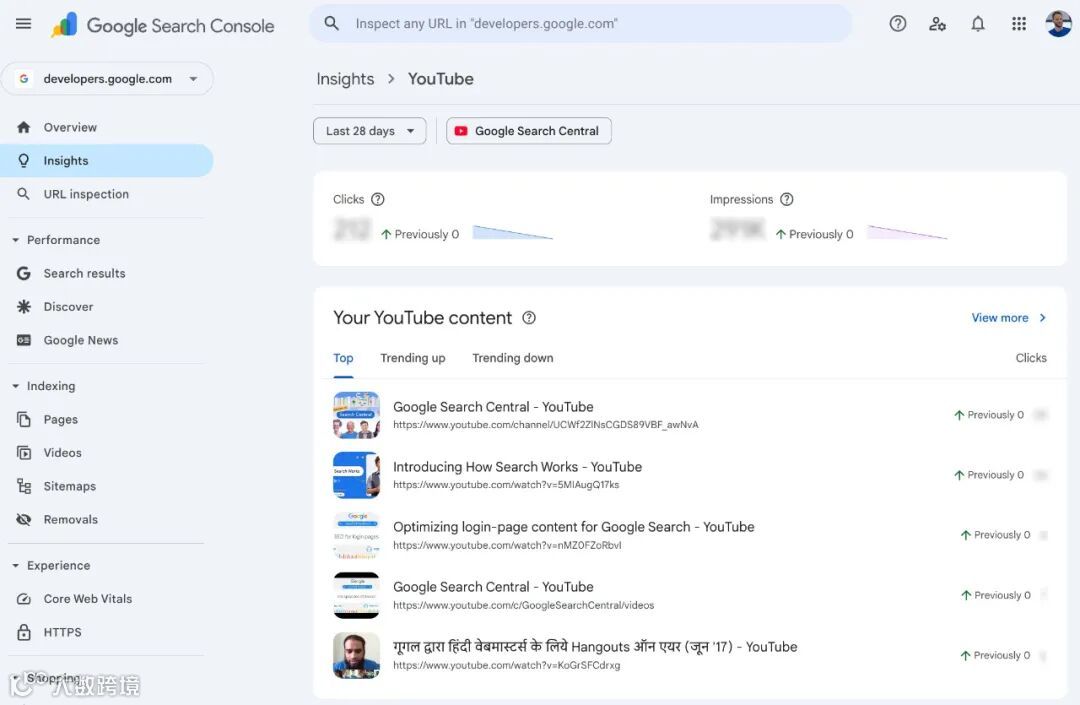Click the Discover asterisk icon
Viewport: 1080px width, 705px height.
click(x=23, y=306)
